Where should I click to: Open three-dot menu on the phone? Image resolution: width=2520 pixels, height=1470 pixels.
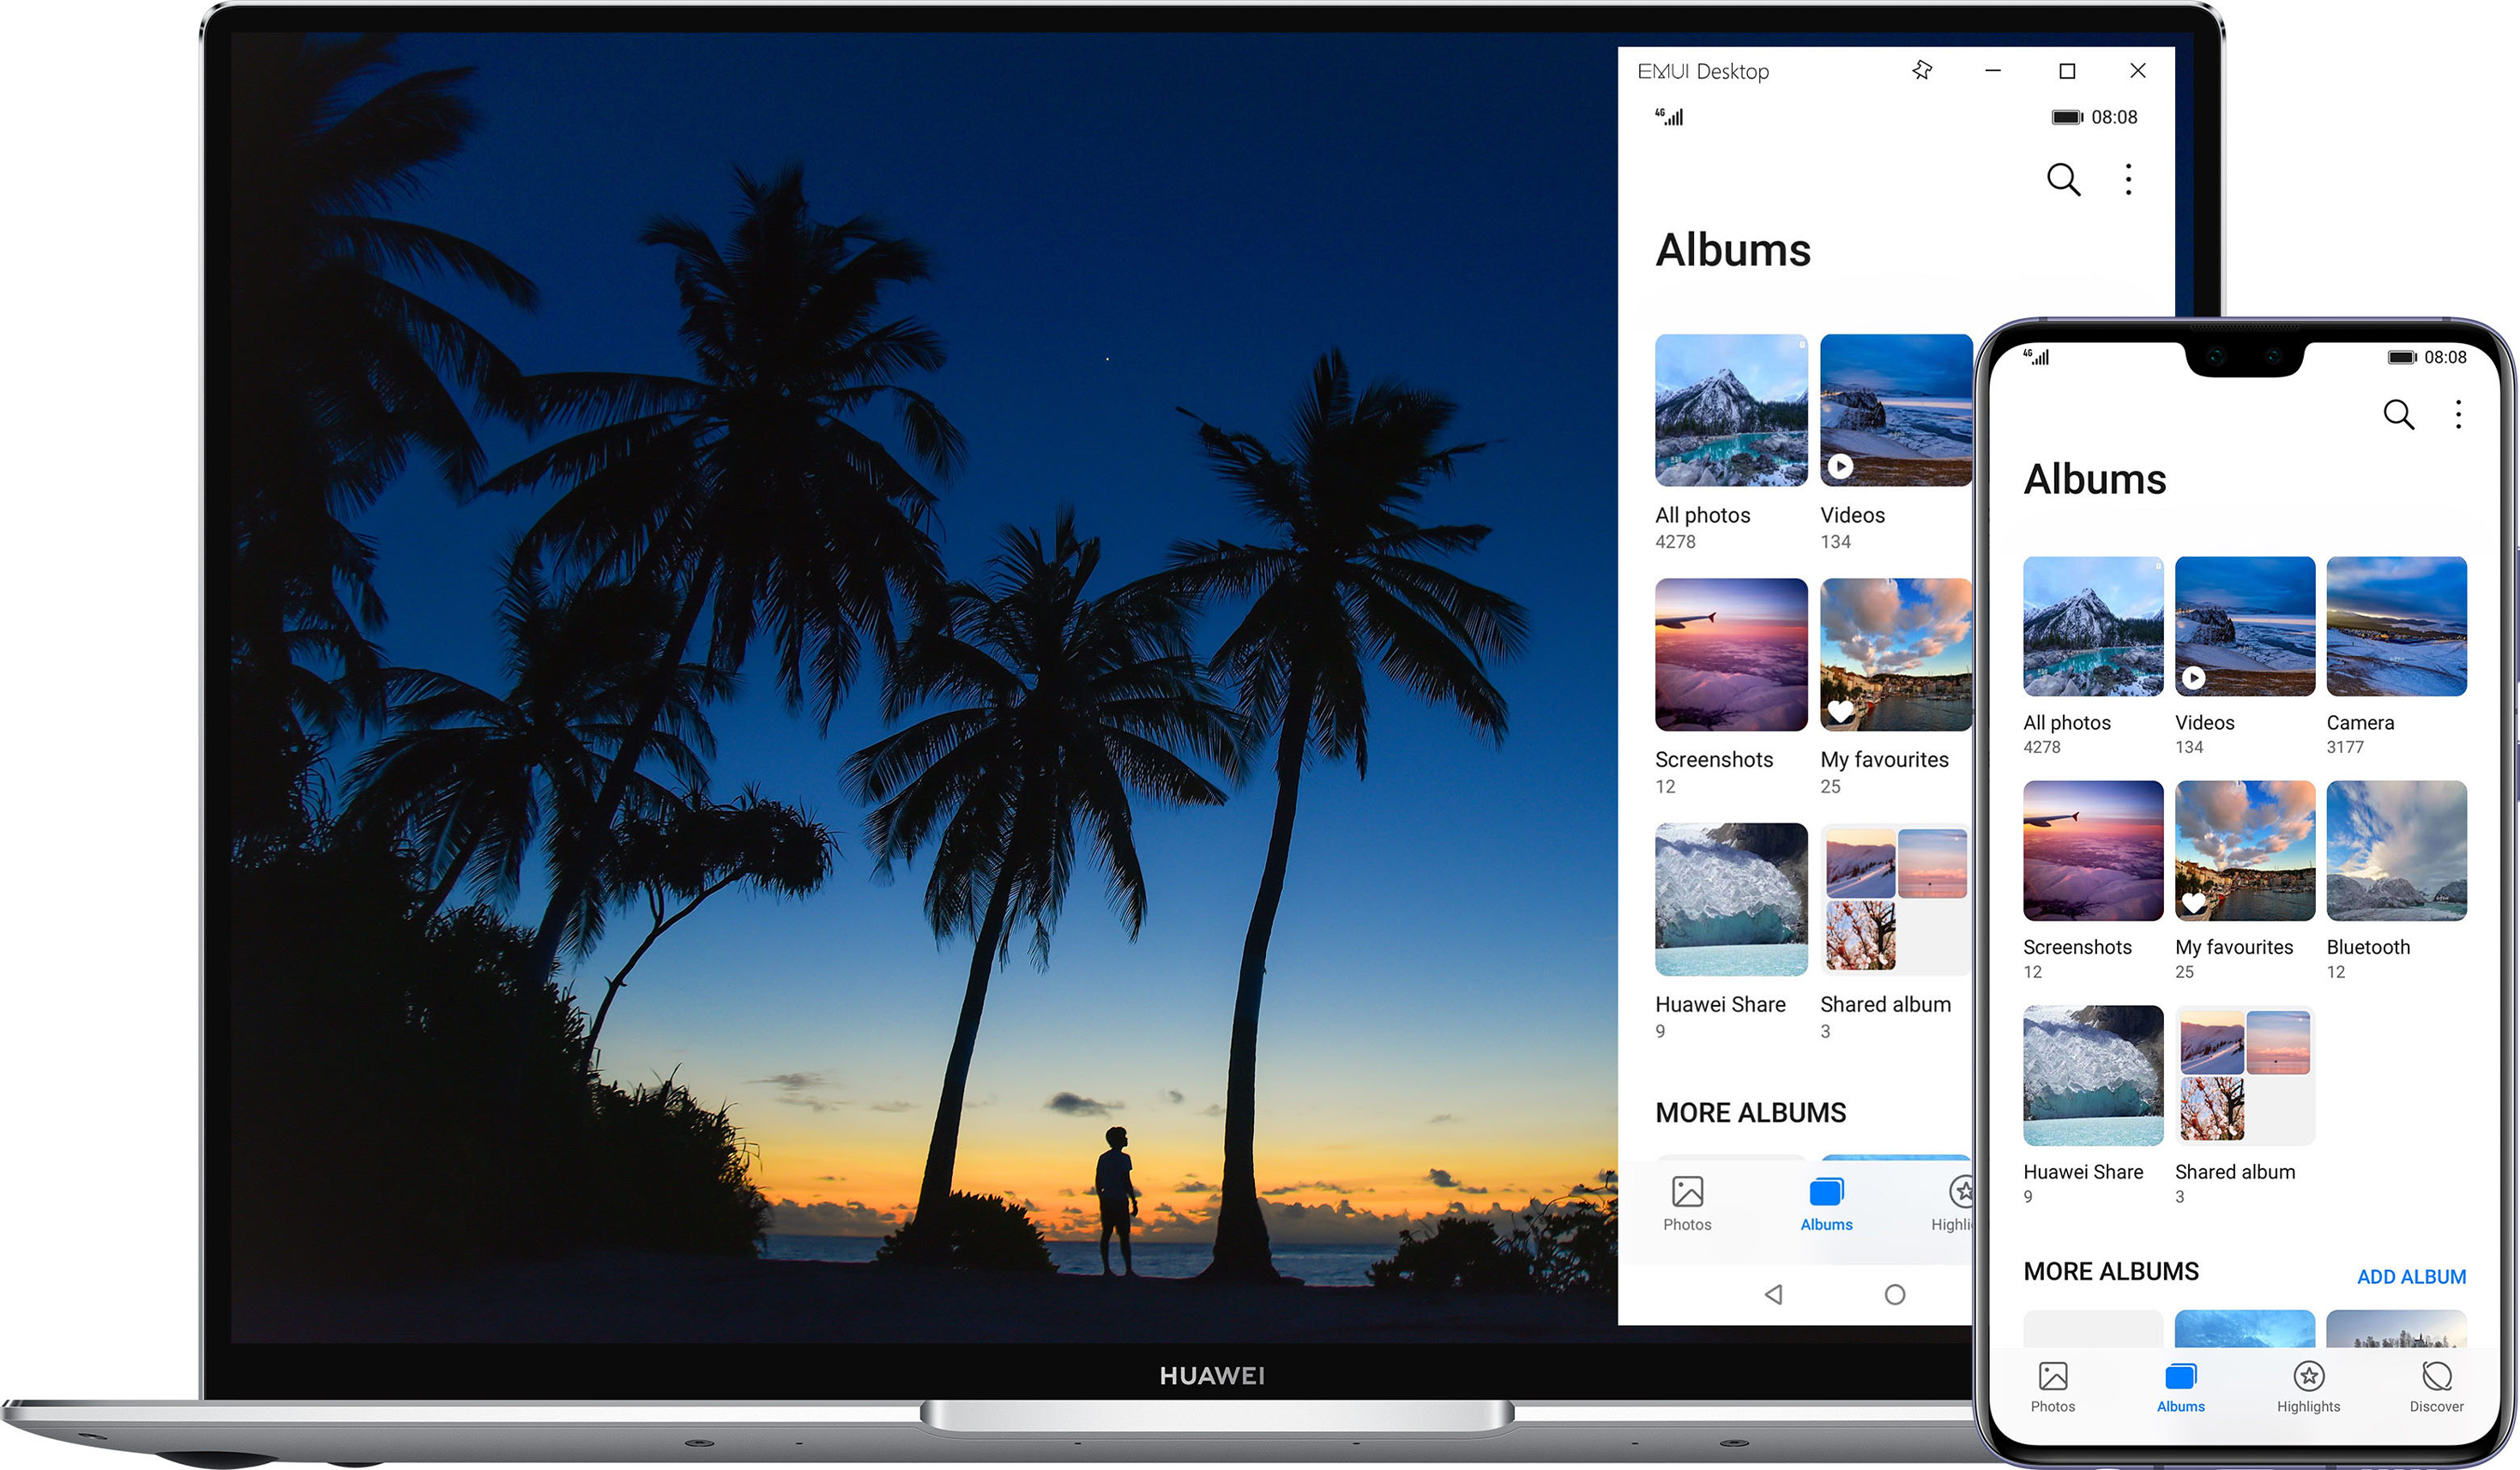(x=2458, y=414)
